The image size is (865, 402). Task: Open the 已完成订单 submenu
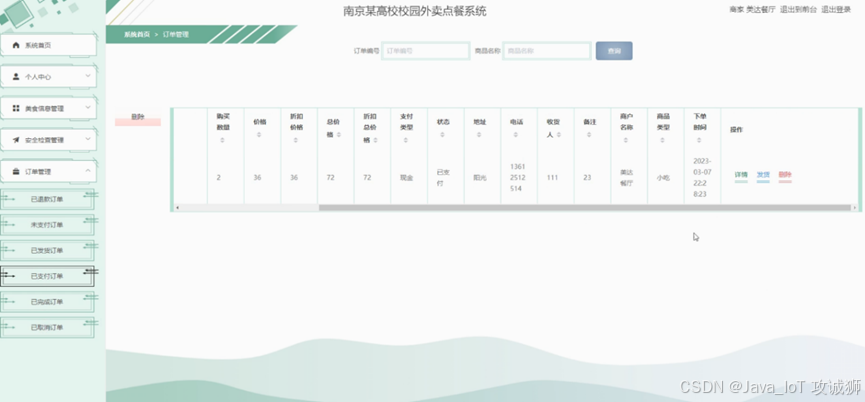tap(47, 302)
